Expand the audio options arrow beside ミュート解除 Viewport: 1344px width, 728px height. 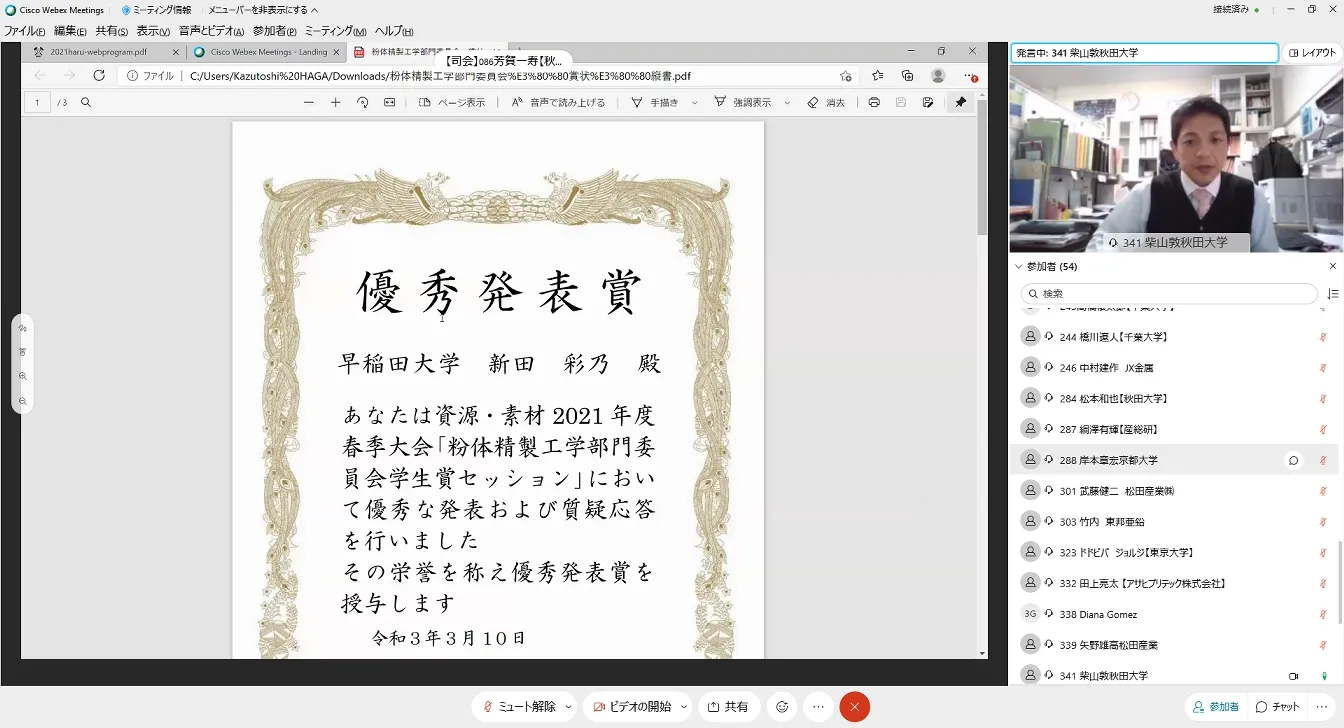568,706
